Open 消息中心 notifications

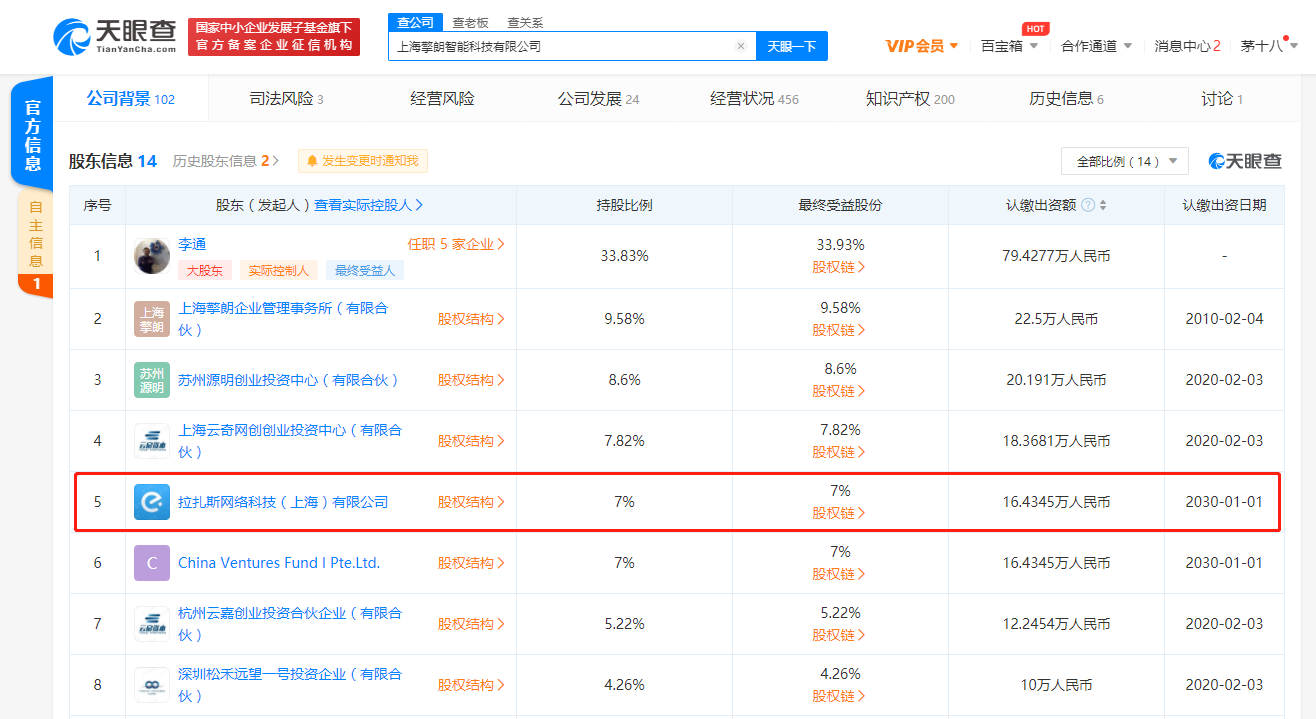click(1187, 46)
